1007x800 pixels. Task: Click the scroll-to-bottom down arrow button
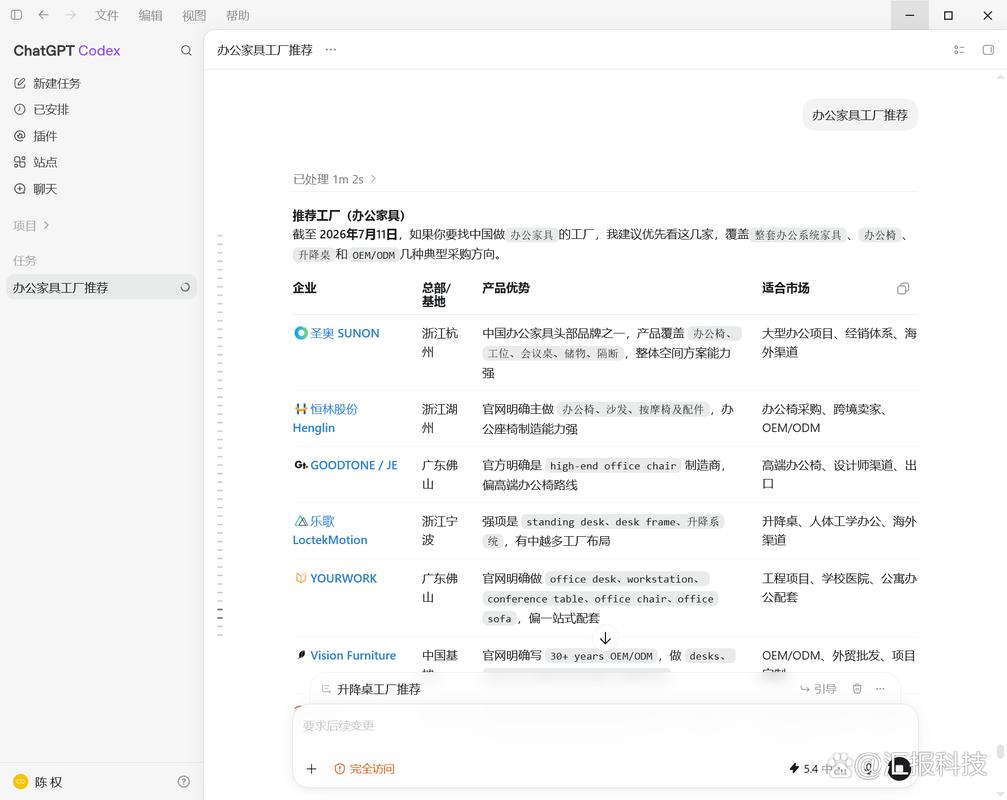[605, 638]
